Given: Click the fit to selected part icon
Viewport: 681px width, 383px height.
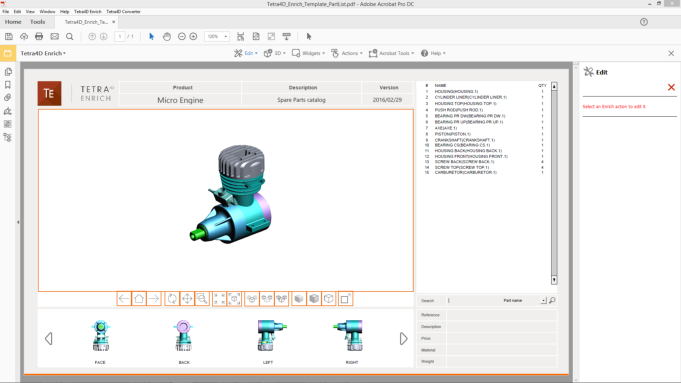Looking at the screenshot, I should 235,299.
